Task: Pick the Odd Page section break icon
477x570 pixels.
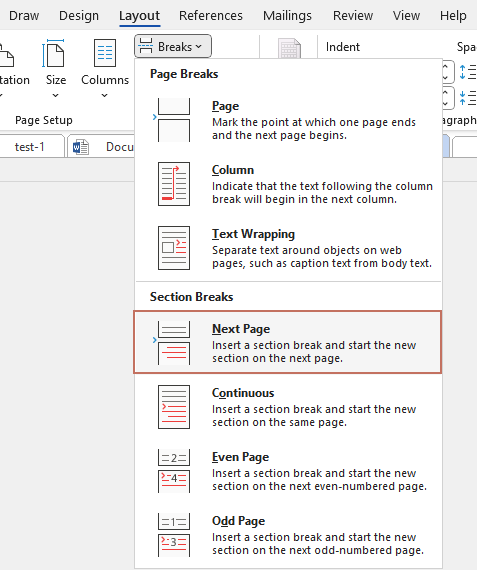Action: [x=174, y=535]
